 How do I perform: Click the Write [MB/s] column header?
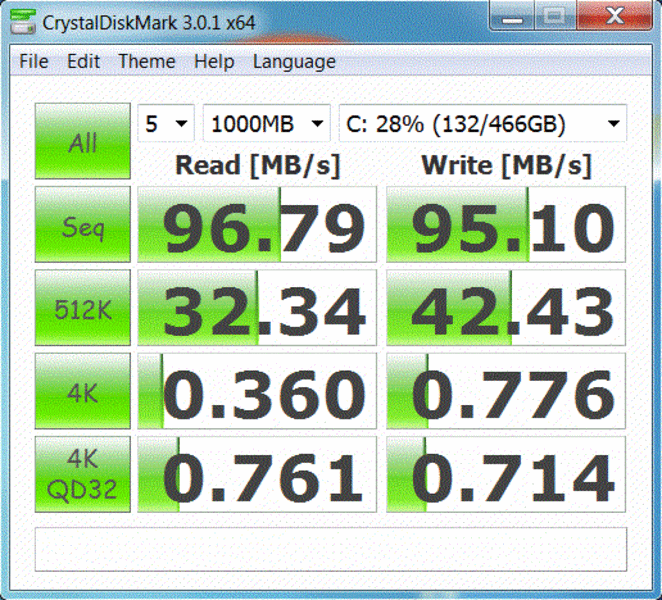pyautogui.click(x=506, y=165)
